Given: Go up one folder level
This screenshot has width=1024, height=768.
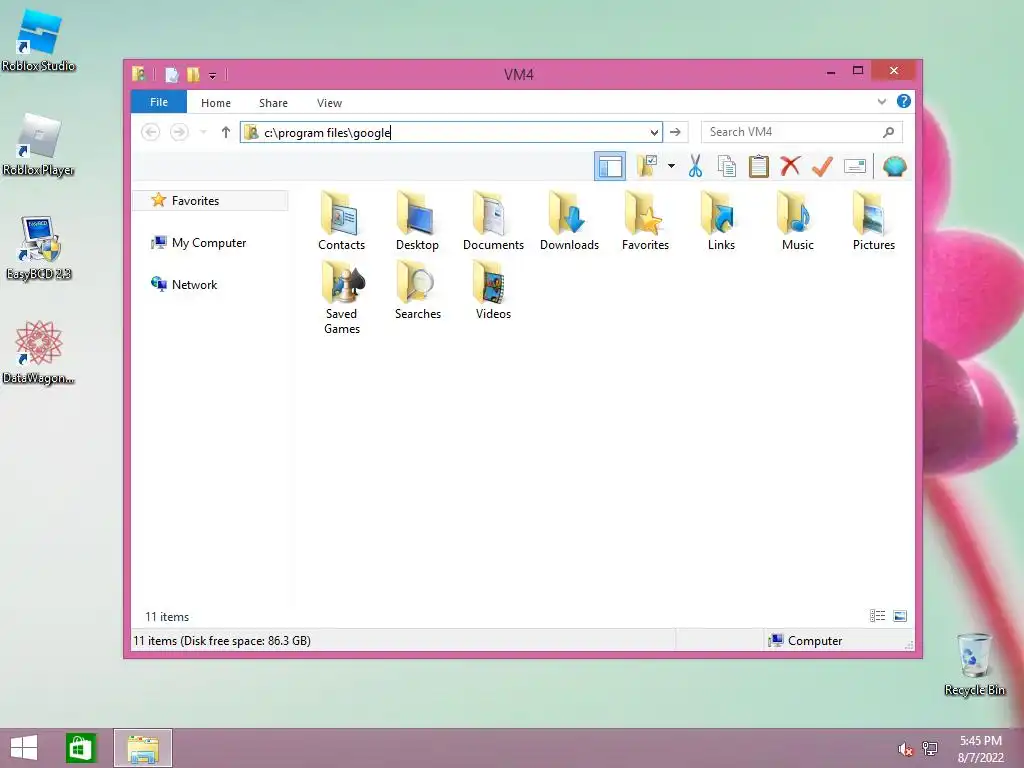Looking at the screenshot, I should pyautogui.click(x=226, y=133).
